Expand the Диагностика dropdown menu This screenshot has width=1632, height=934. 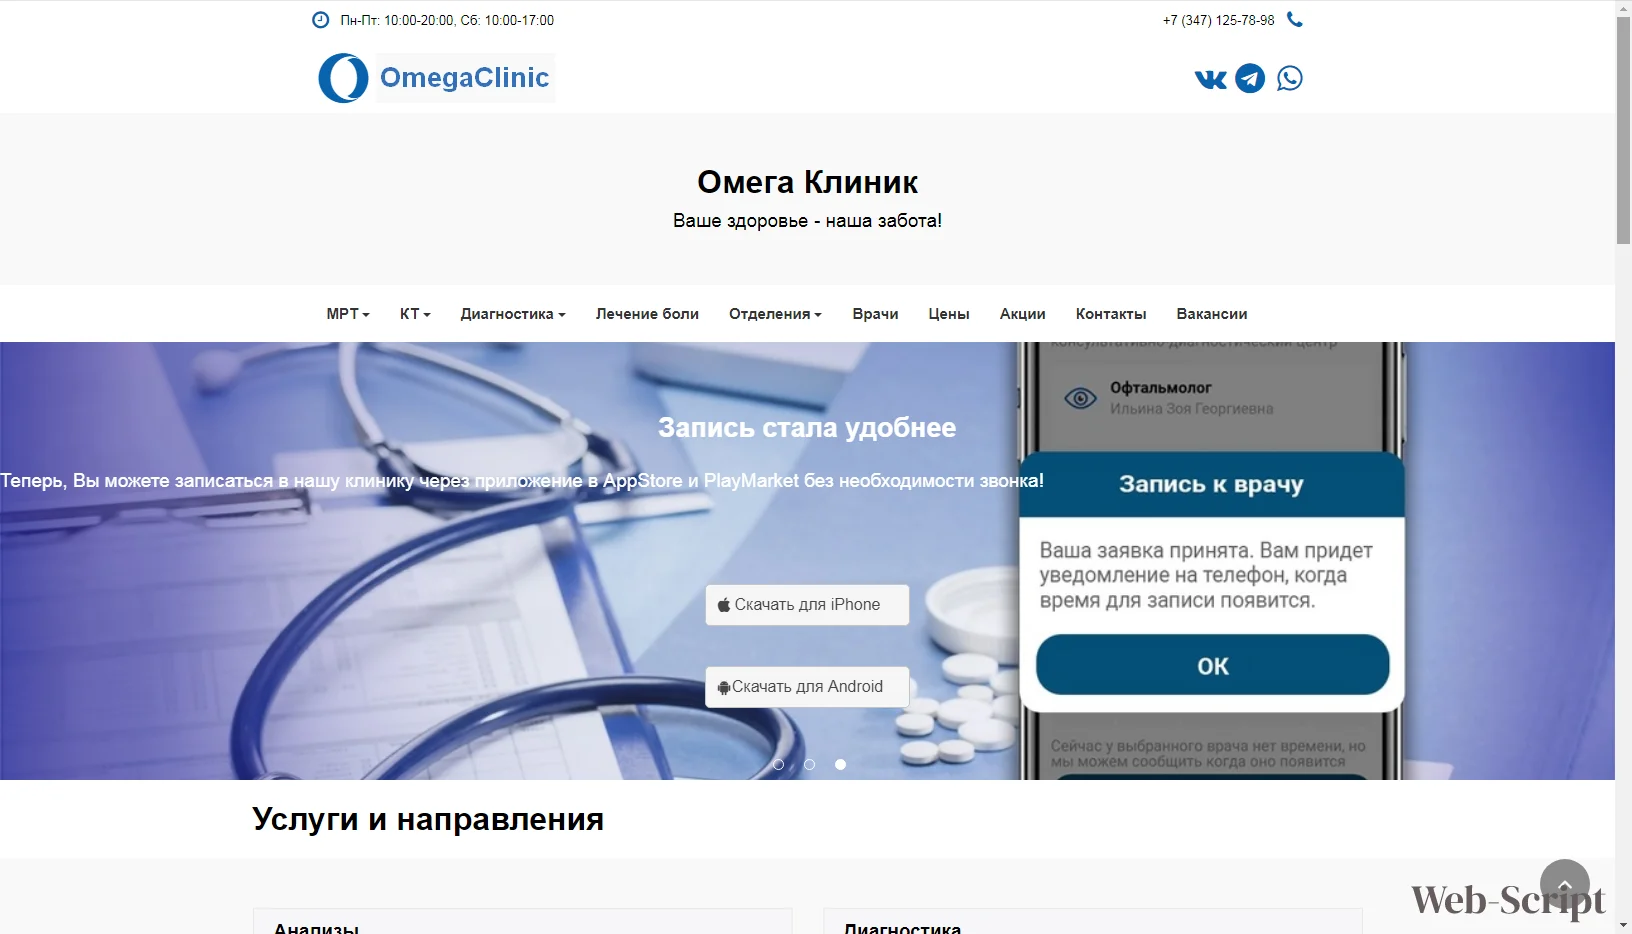513,314
